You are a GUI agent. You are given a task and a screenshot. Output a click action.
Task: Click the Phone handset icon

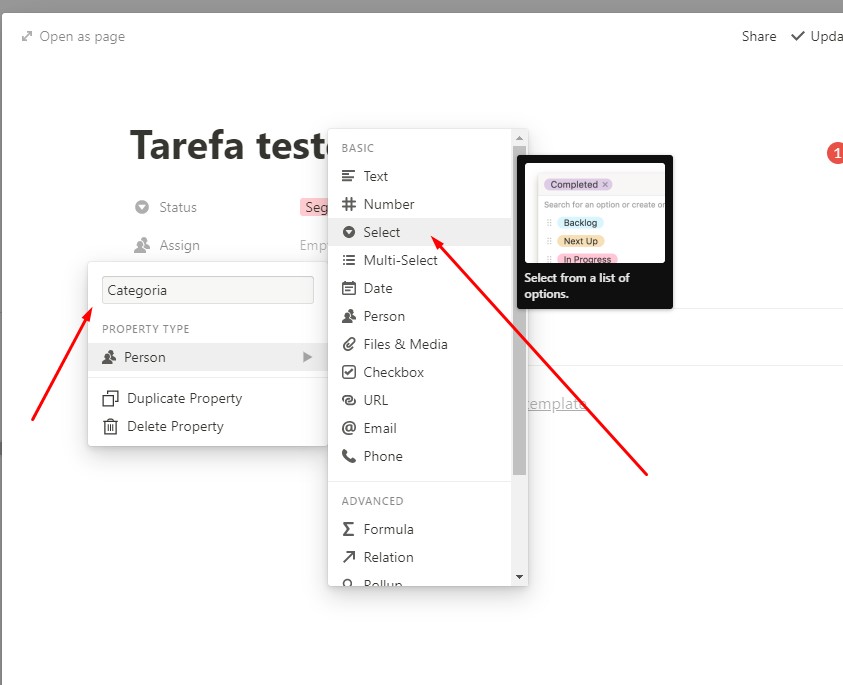click(348, 456)
